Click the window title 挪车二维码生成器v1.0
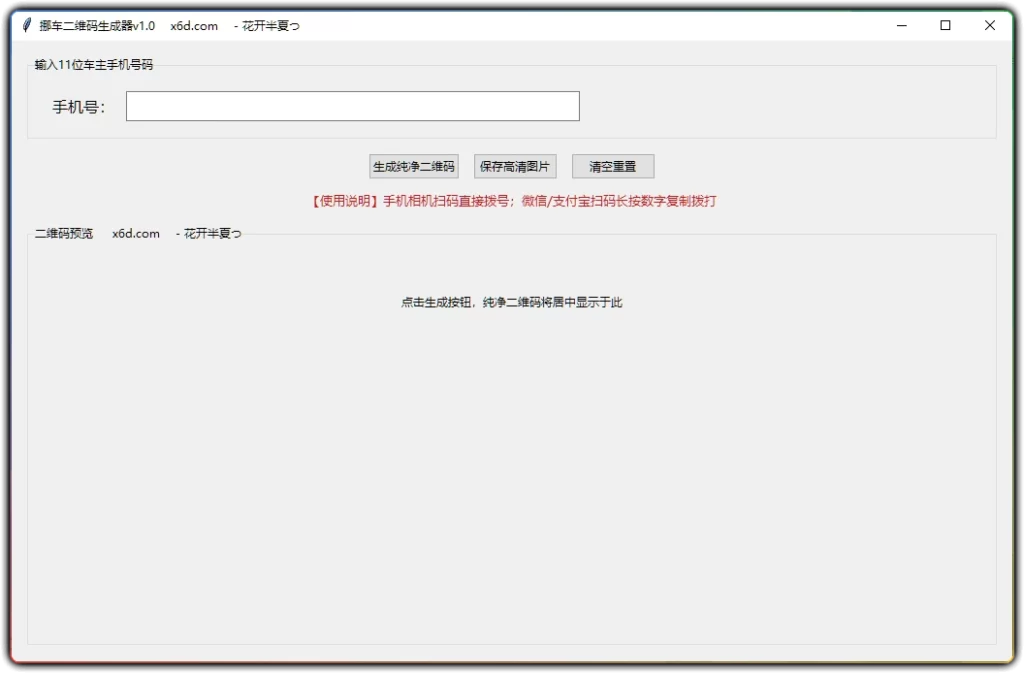 point(97,25)
